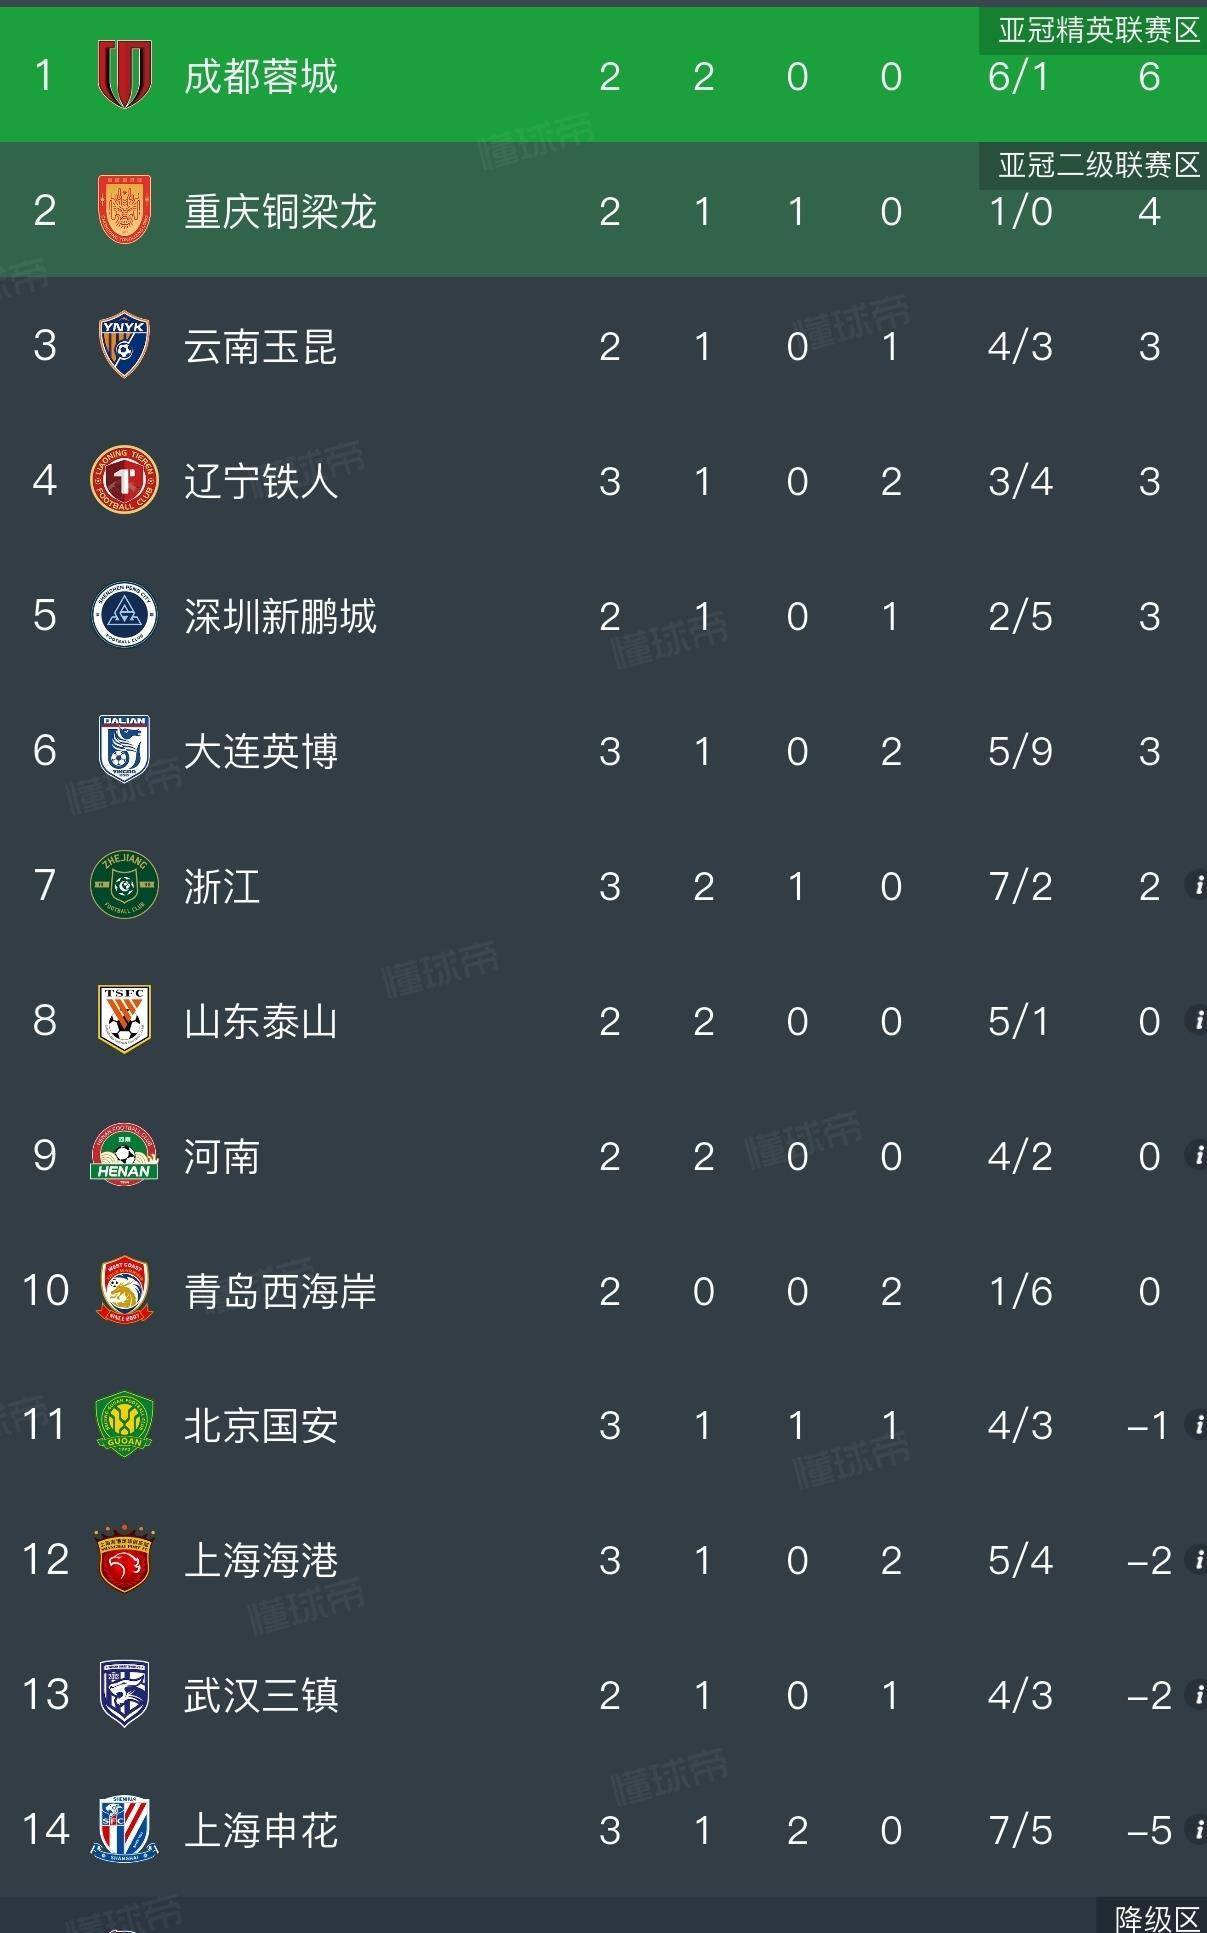The height and width of the screenshot is (1933, 1207).
Task: Select the Liaoning Tieren (辽宁铁人) round crest
Action: 124,480
